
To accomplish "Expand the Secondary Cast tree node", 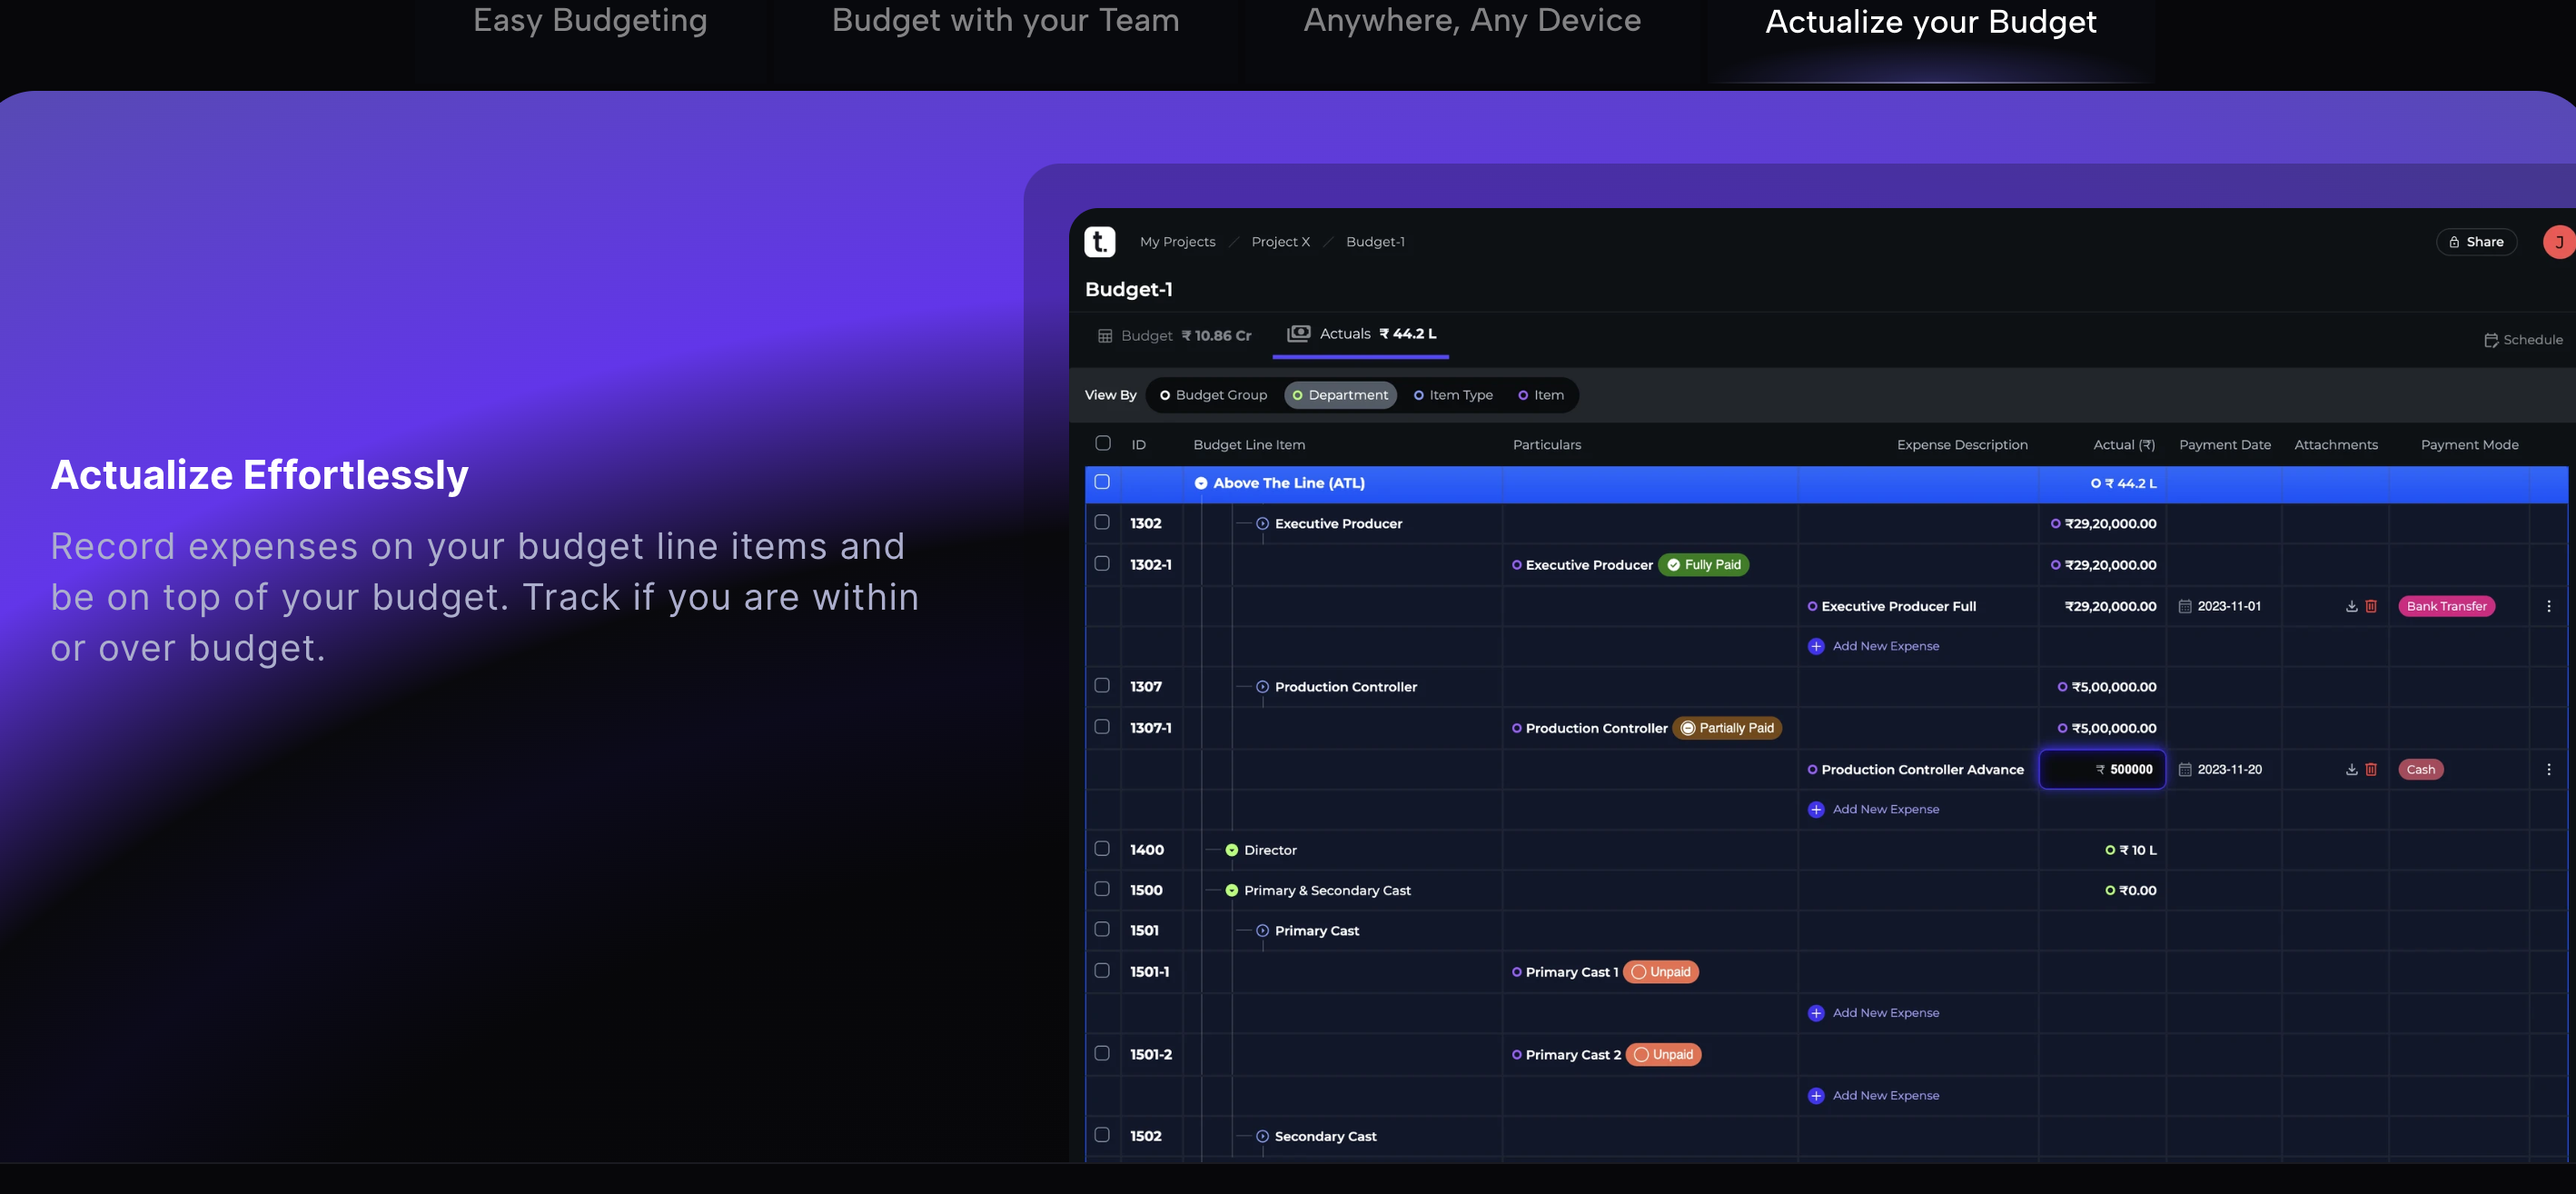I will click(x=1263, y=1136).
